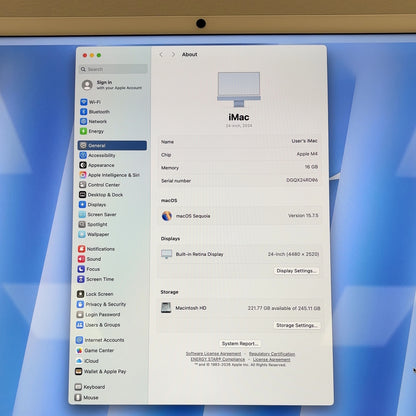The width and height of the screenshot is (416, 416).
Task: Go forward with the right chevron
Action: pos(173,54)
